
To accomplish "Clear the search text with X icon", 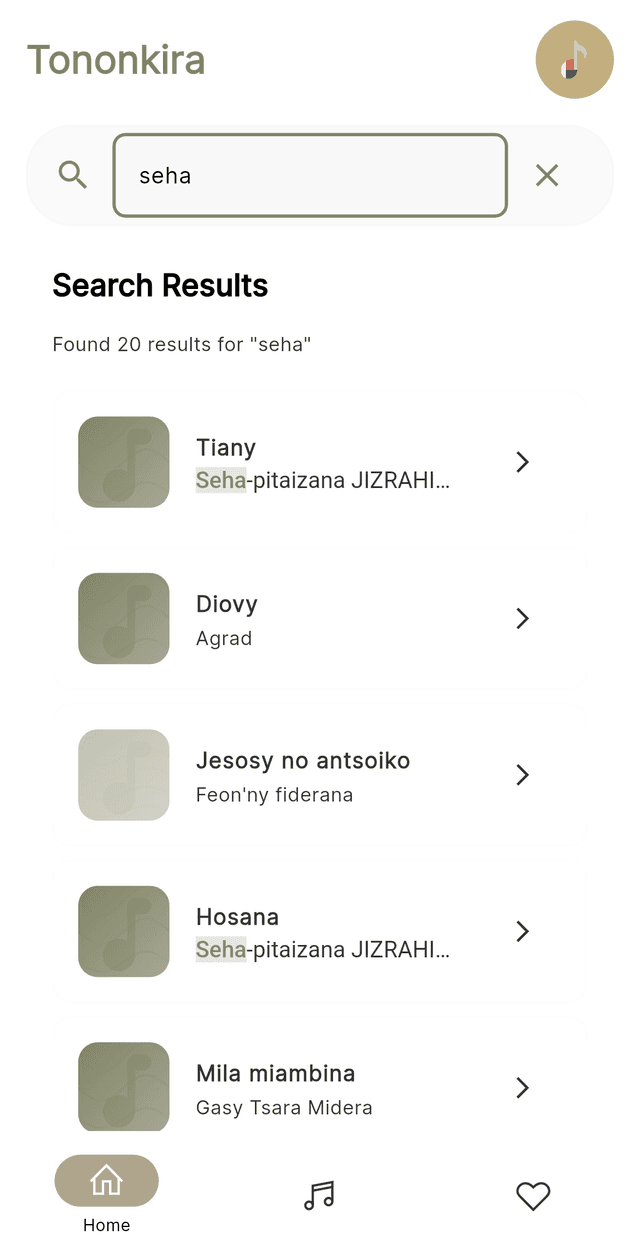I will (x=547, y=176).
